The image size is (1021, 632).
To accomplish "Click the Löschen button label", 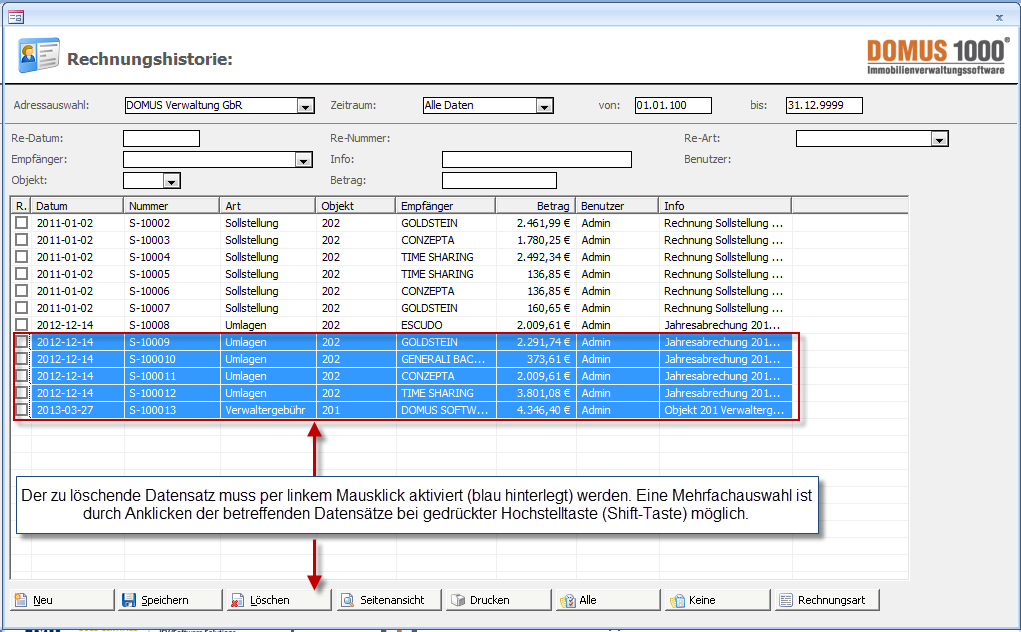I will pyautogui.click(x=270, y=600).
